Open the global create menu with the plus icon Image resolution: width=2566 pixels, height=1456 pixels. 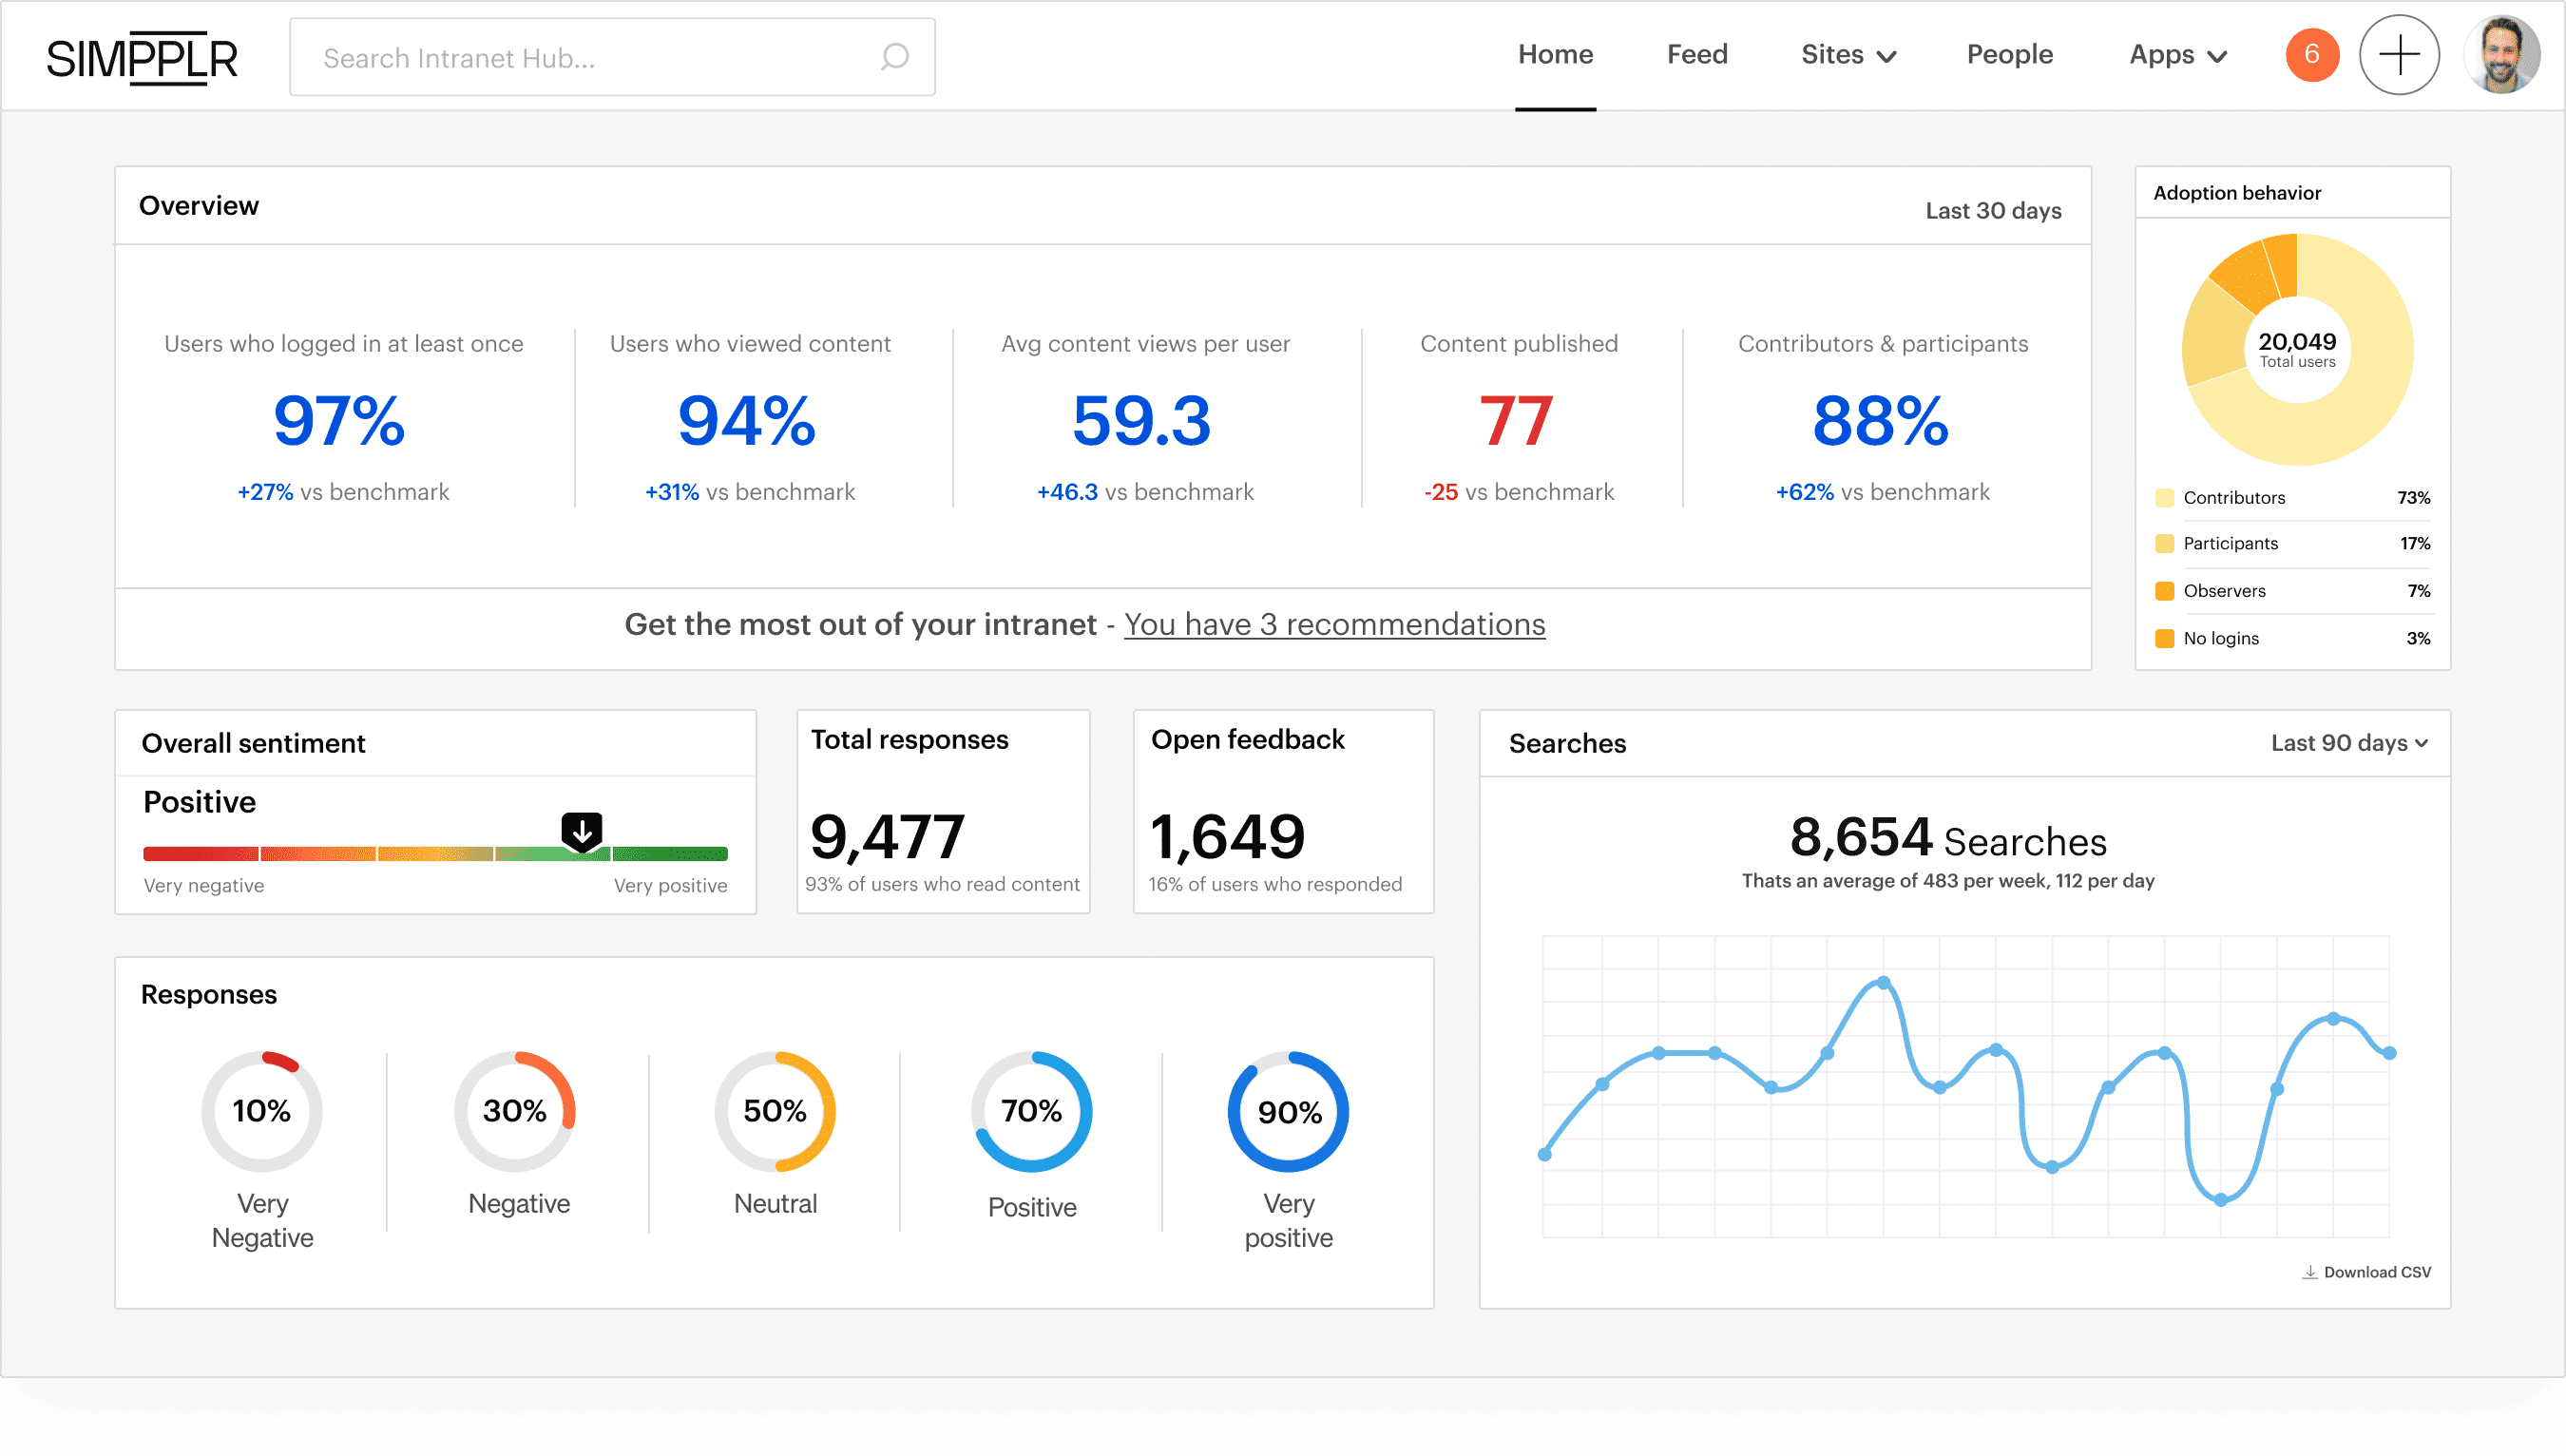pyautogui.click(x=2400, y=55)
